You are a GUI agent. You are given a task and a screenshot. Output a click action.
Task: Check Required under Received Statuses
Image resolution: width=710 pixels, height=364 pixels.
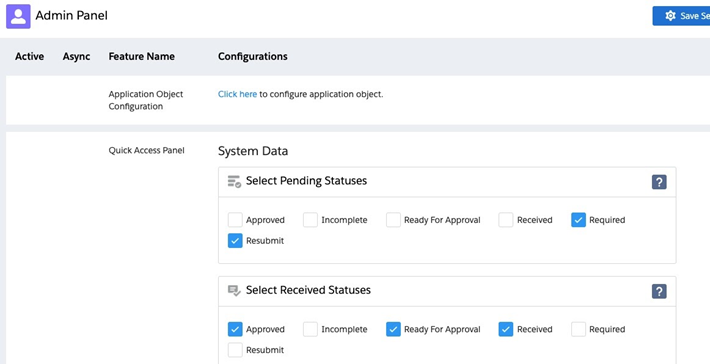pyautogui.click(x=578, y=329)
